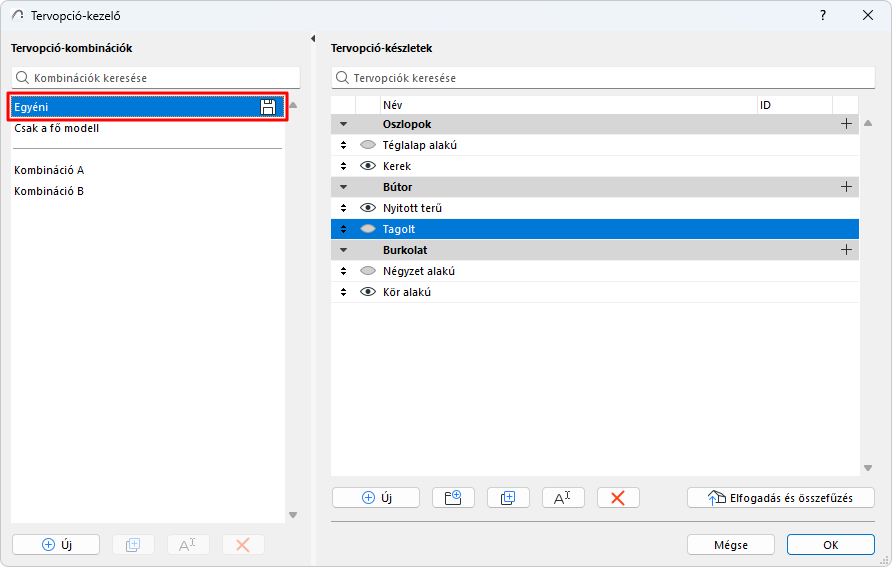892x567 pixels.
Task: Select the Négyzet alakú option name
Action: [419, 271]
